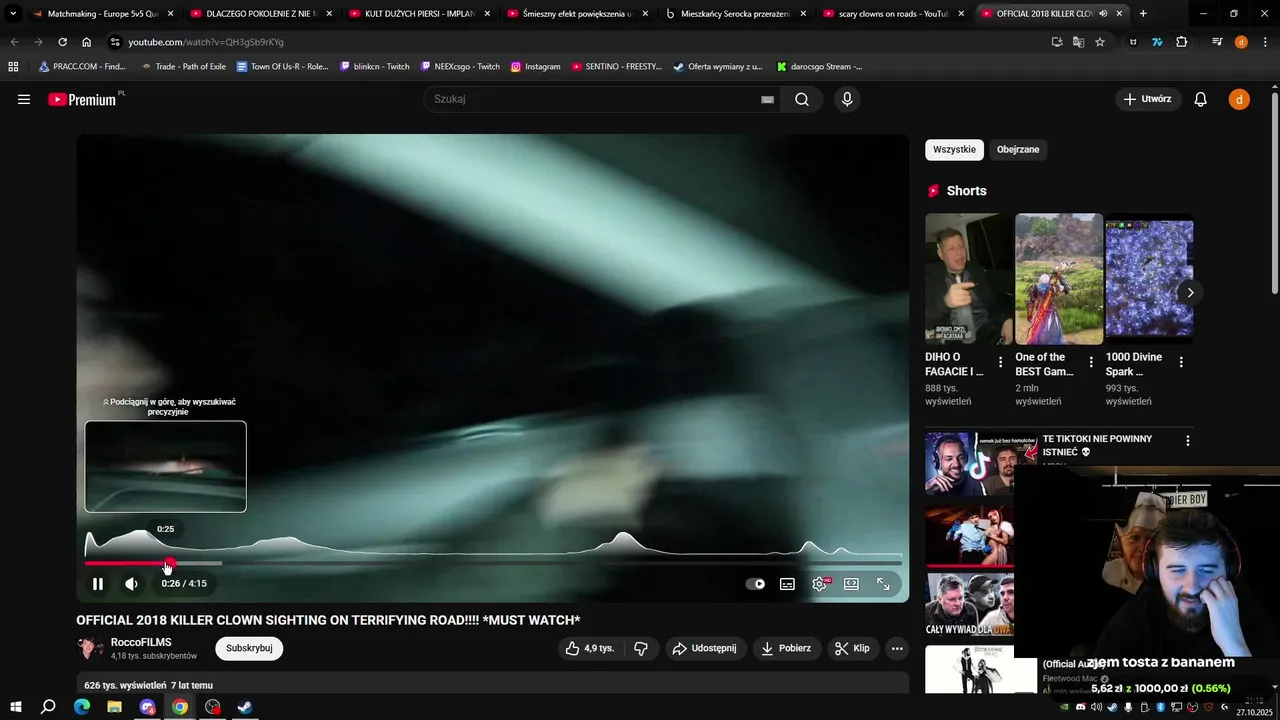Click Utwórz create button

pos(1147,99)
